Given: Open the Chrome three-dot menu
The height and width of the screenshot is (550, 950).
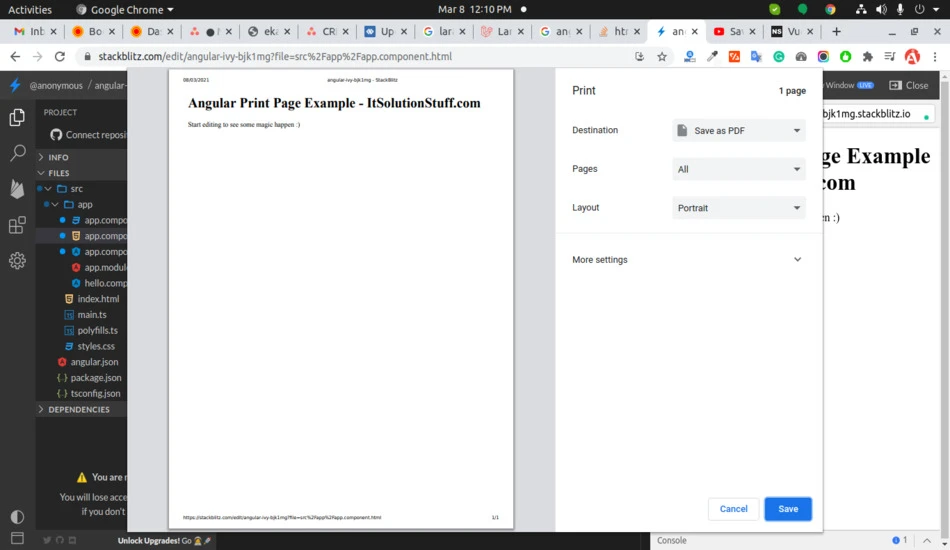Looking at the screenshot, I should pos(935,56).
